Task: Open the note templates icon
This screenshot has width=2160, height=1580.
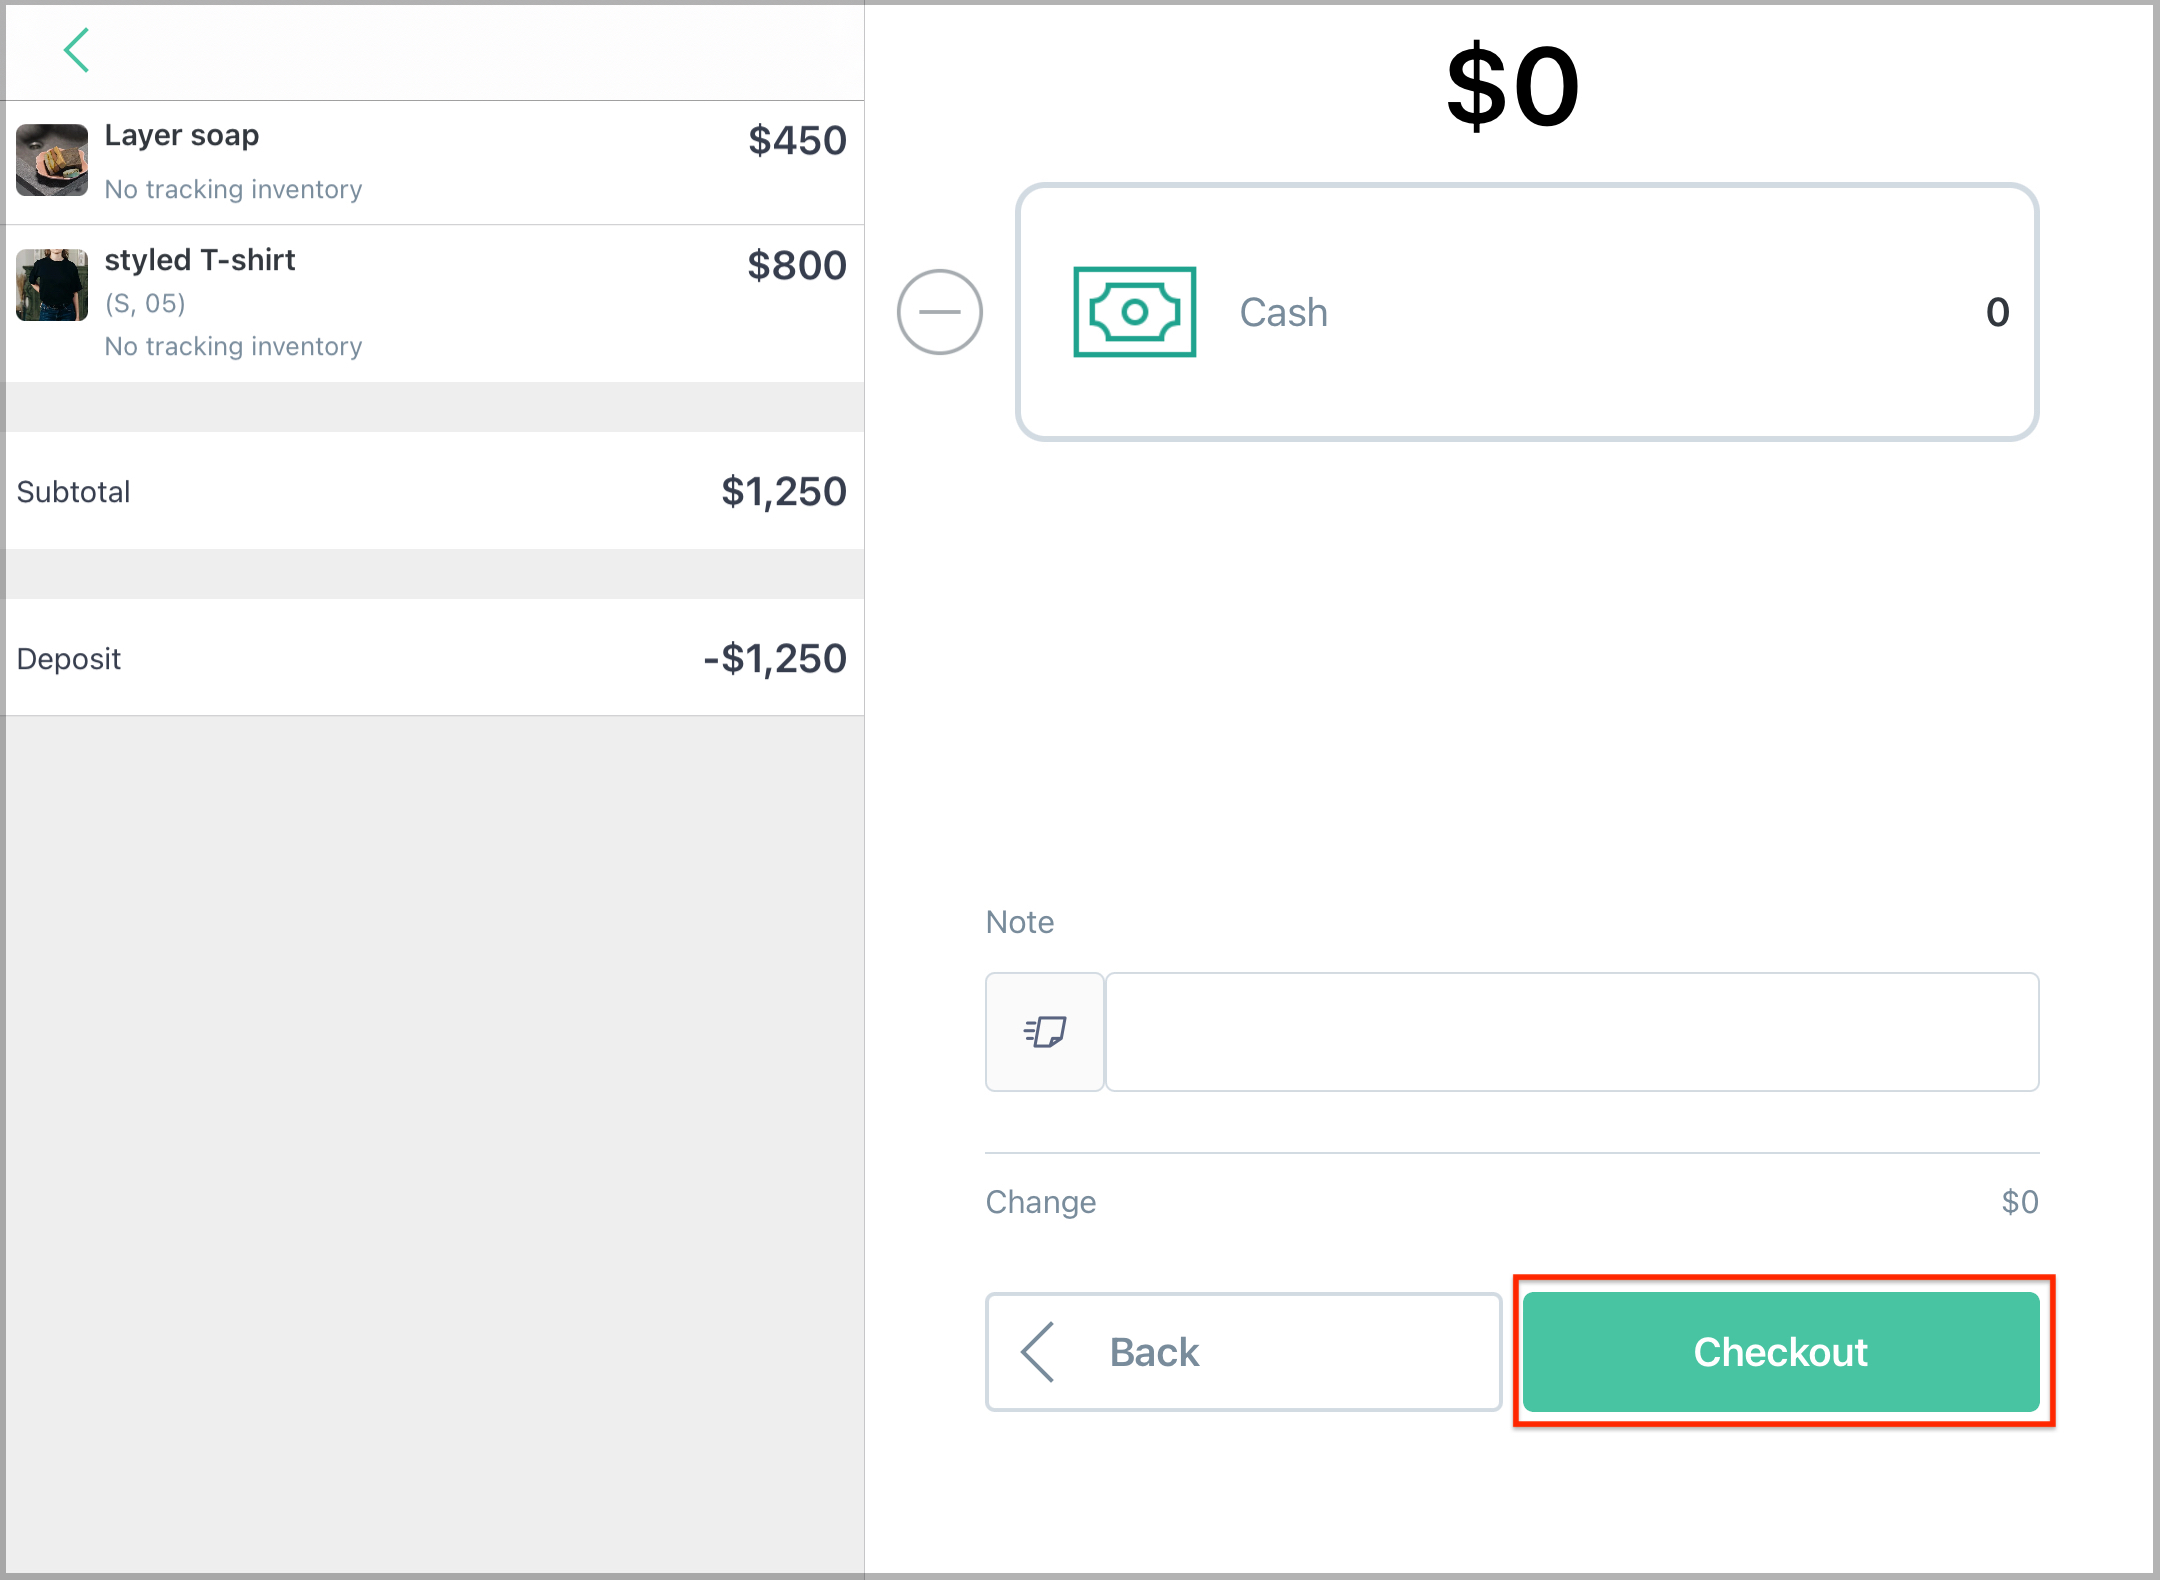Action: click(1045, 1031)
